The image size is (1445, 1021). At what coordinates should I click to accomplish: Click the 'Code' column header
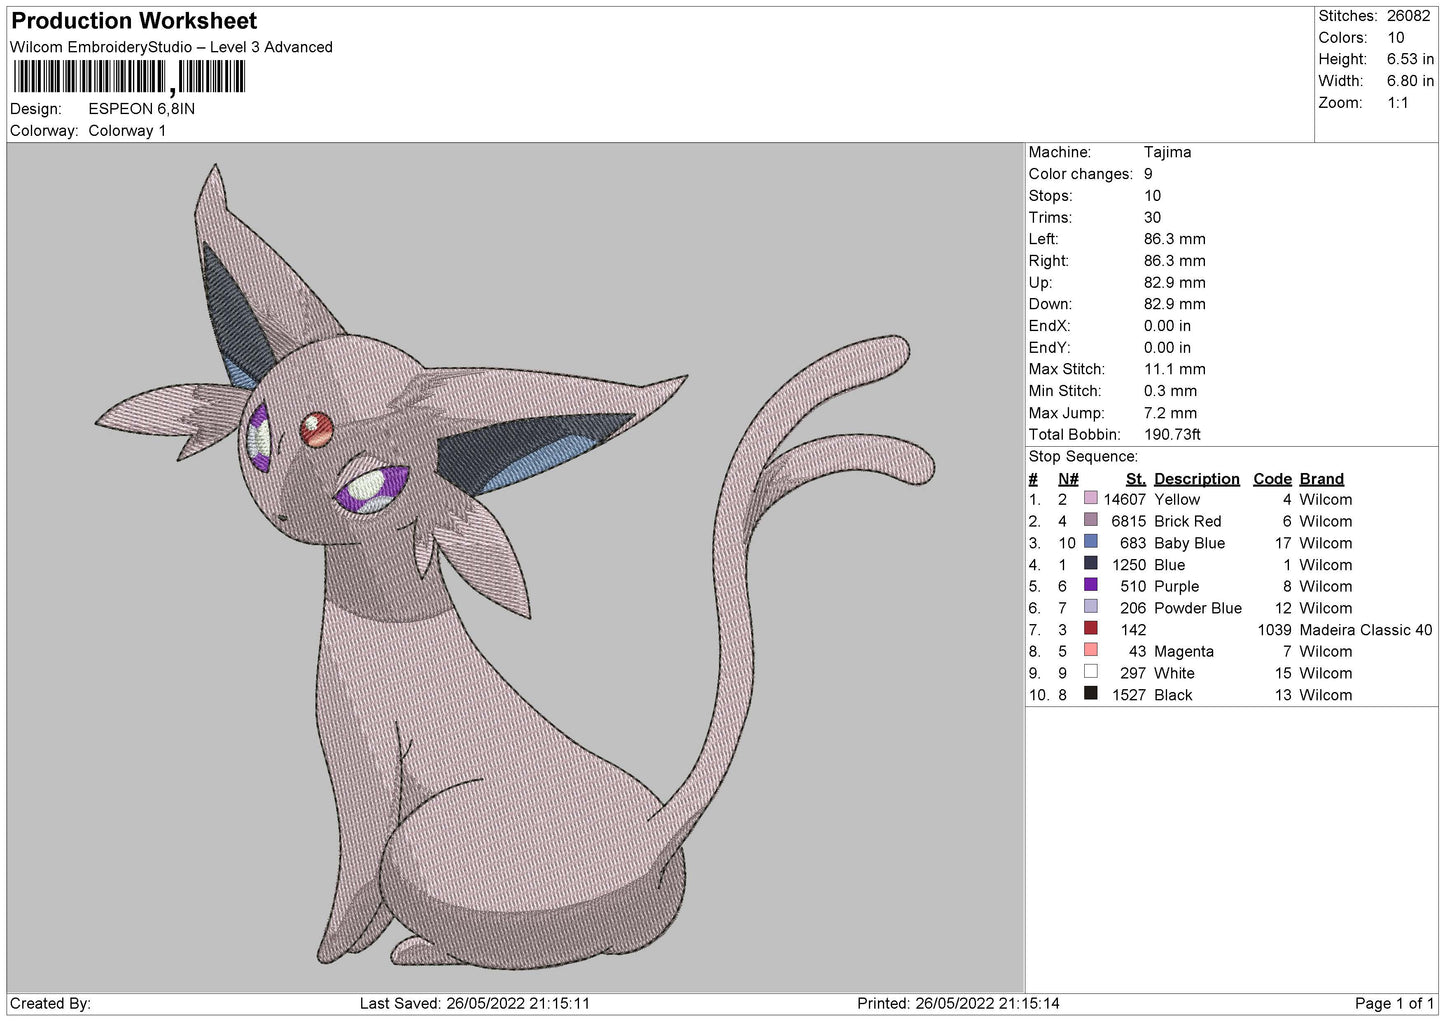(x=1272, y=479)
